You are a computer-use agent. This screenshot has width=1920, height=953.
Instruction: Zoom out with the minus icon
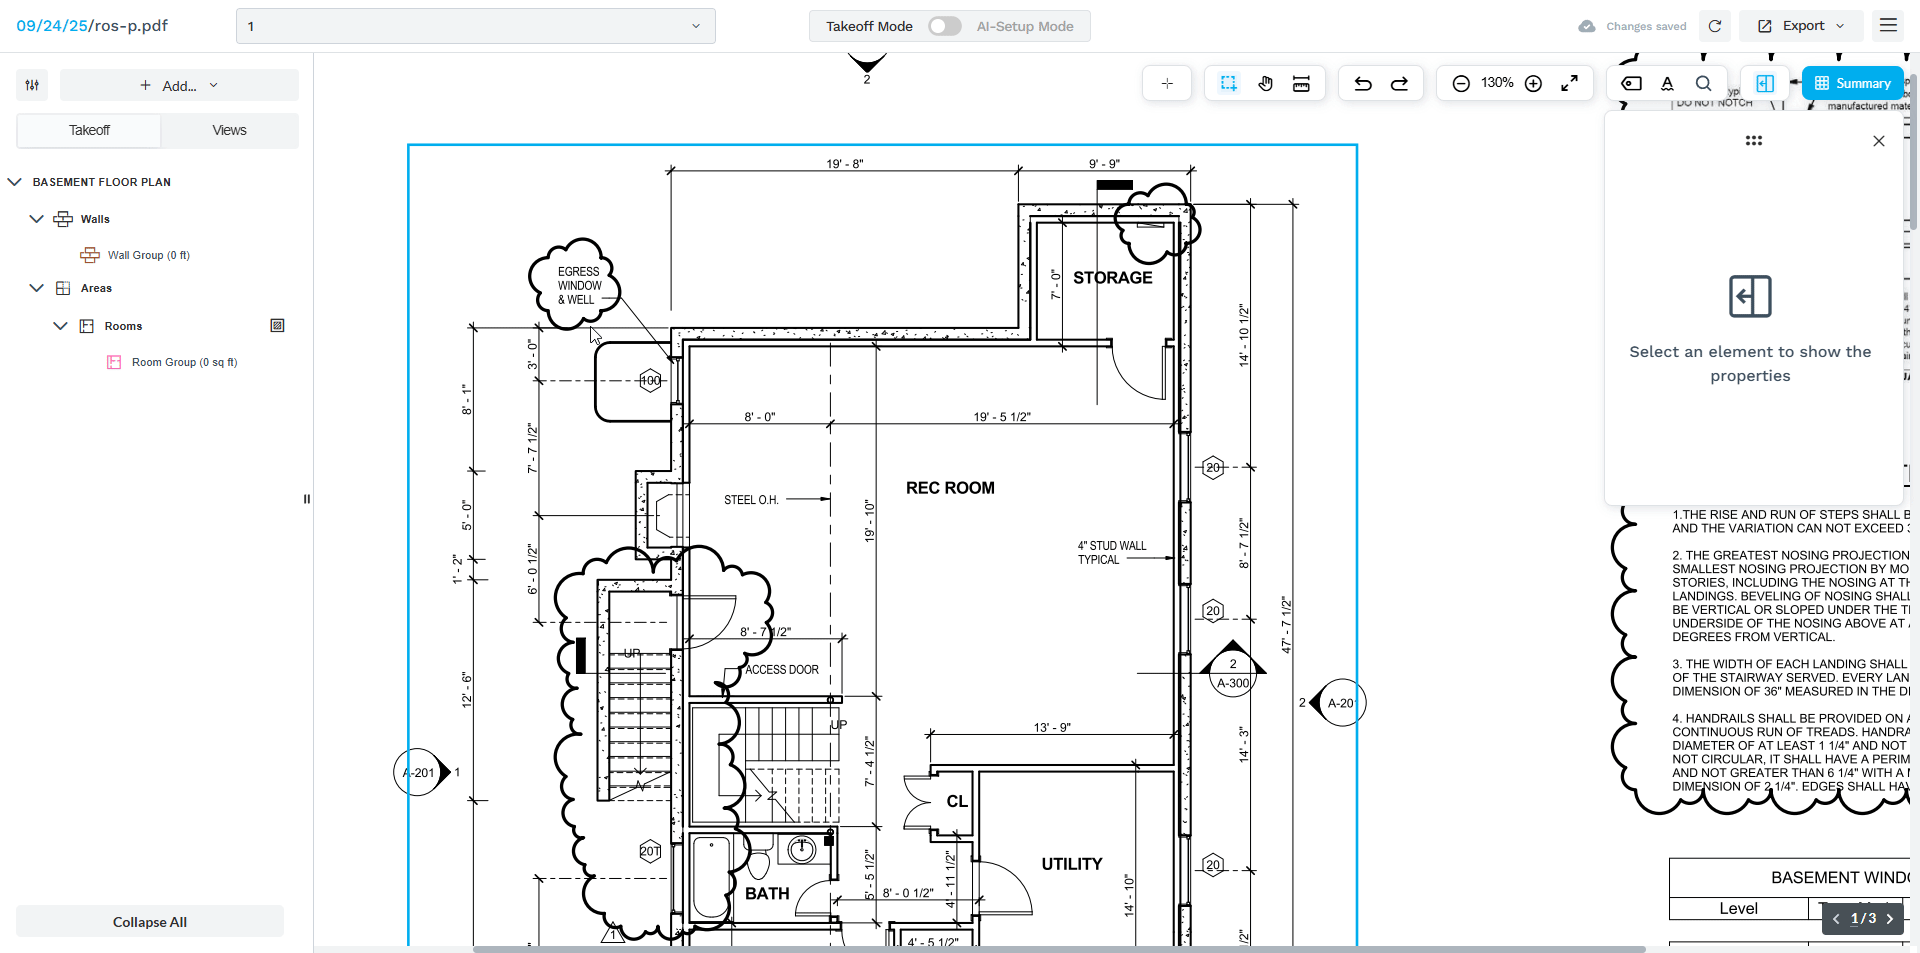(x=1461, y=84)
